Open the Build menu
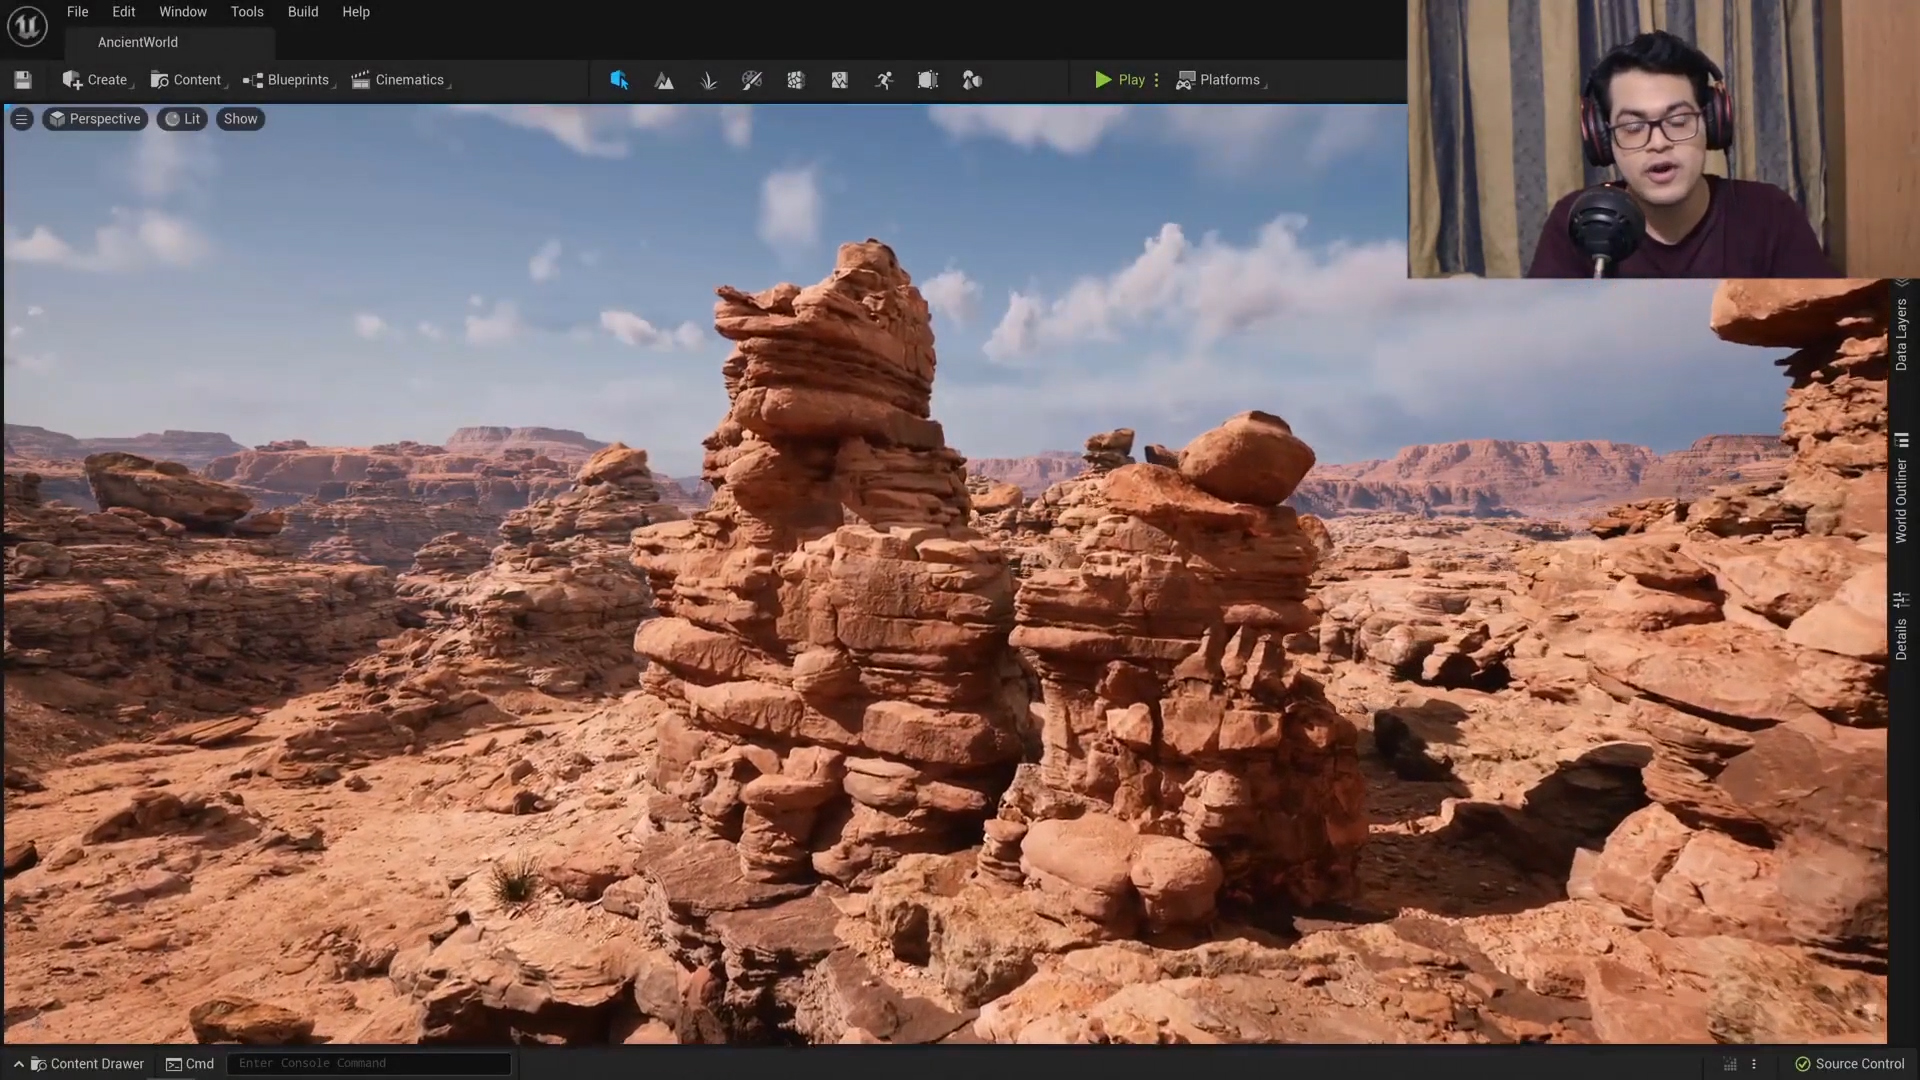Viewport: 1920px width, 1080px height. [x=303, y=12]
